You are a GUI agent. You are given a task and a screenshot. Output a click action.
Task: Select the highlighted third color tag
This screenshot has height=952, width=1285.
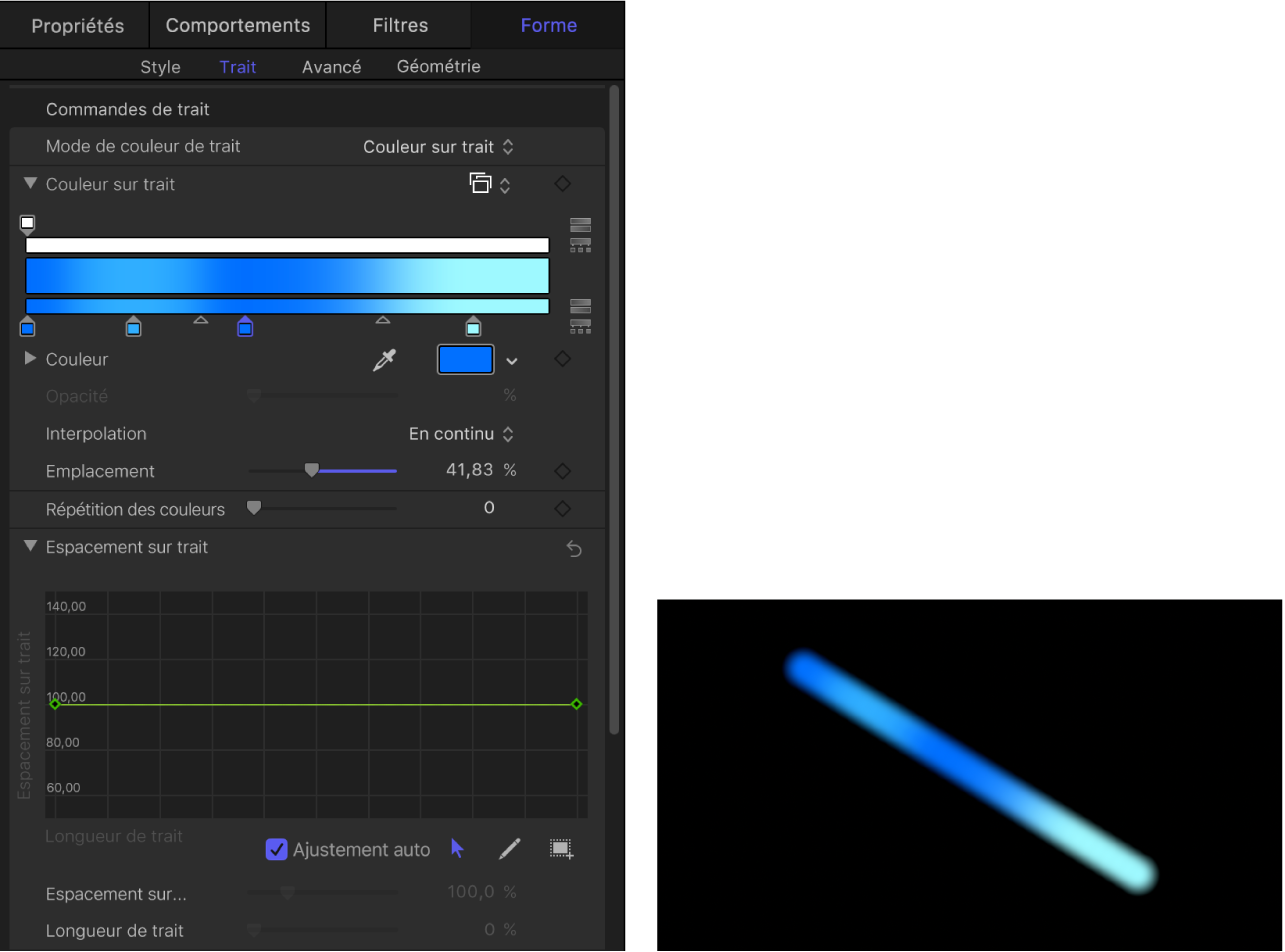click(x=245, y=326)
